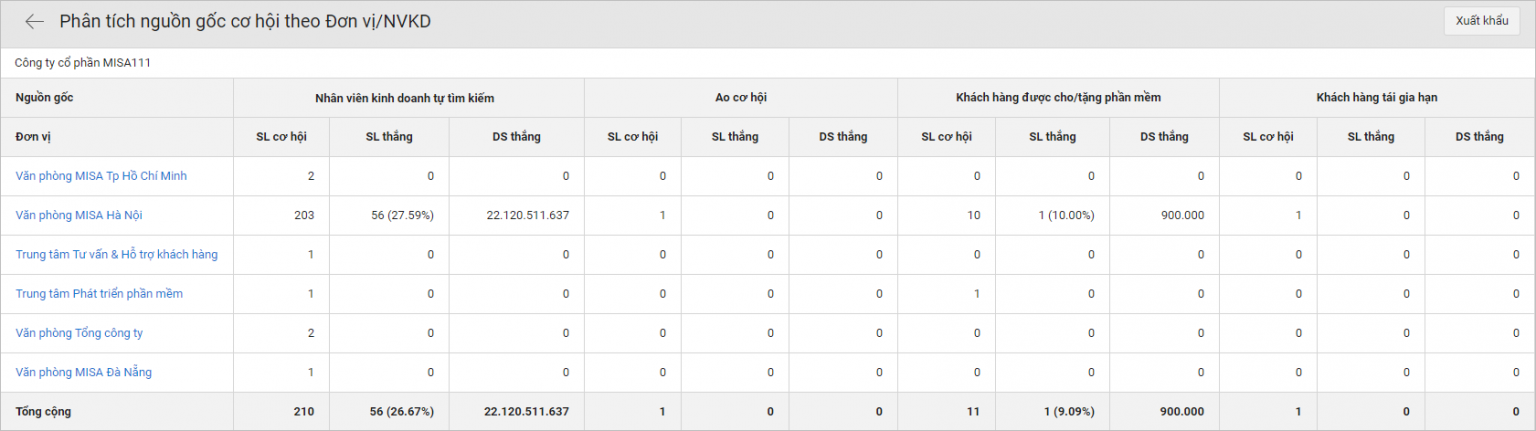This screenshot has height=431, width=1536.
Task: Select the Nguồn gốc column header
Action: (44, 98)
